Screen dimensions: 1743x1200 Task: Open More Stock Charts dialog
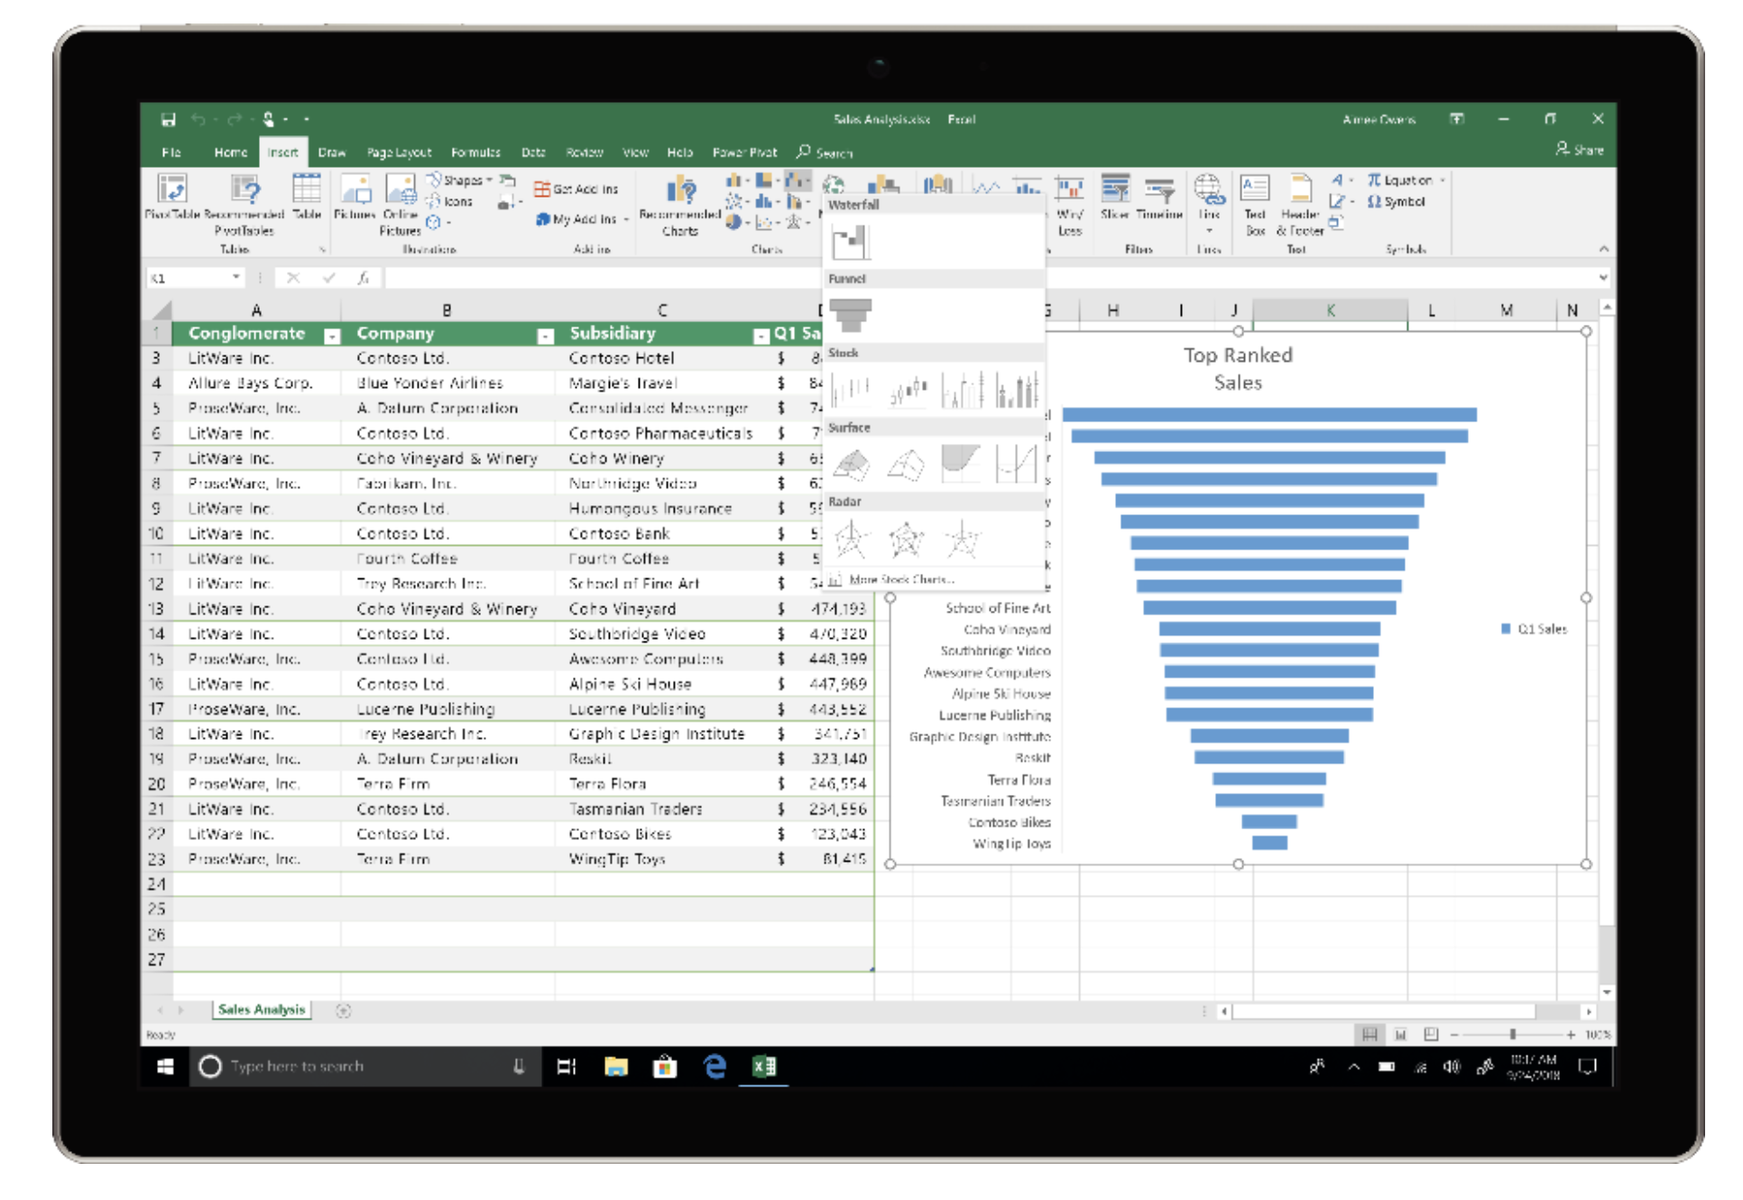tap(891, 579)
